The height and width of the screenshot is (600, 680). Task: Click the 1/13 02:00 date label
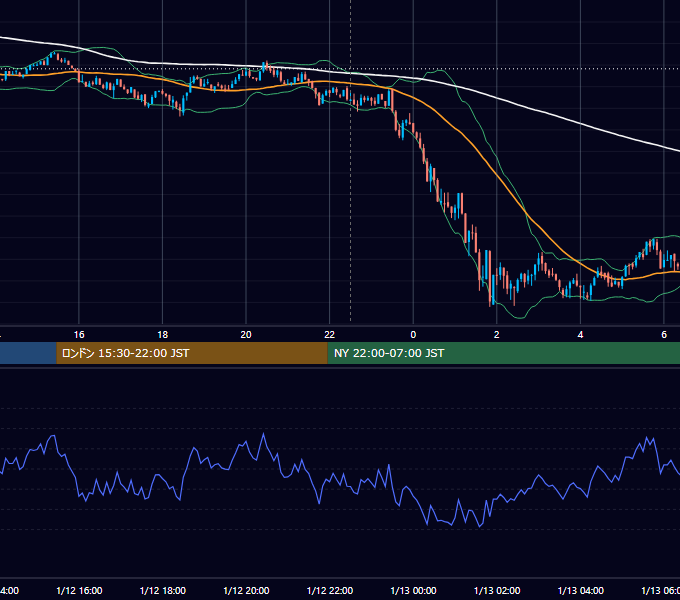[x=497, y=590]
